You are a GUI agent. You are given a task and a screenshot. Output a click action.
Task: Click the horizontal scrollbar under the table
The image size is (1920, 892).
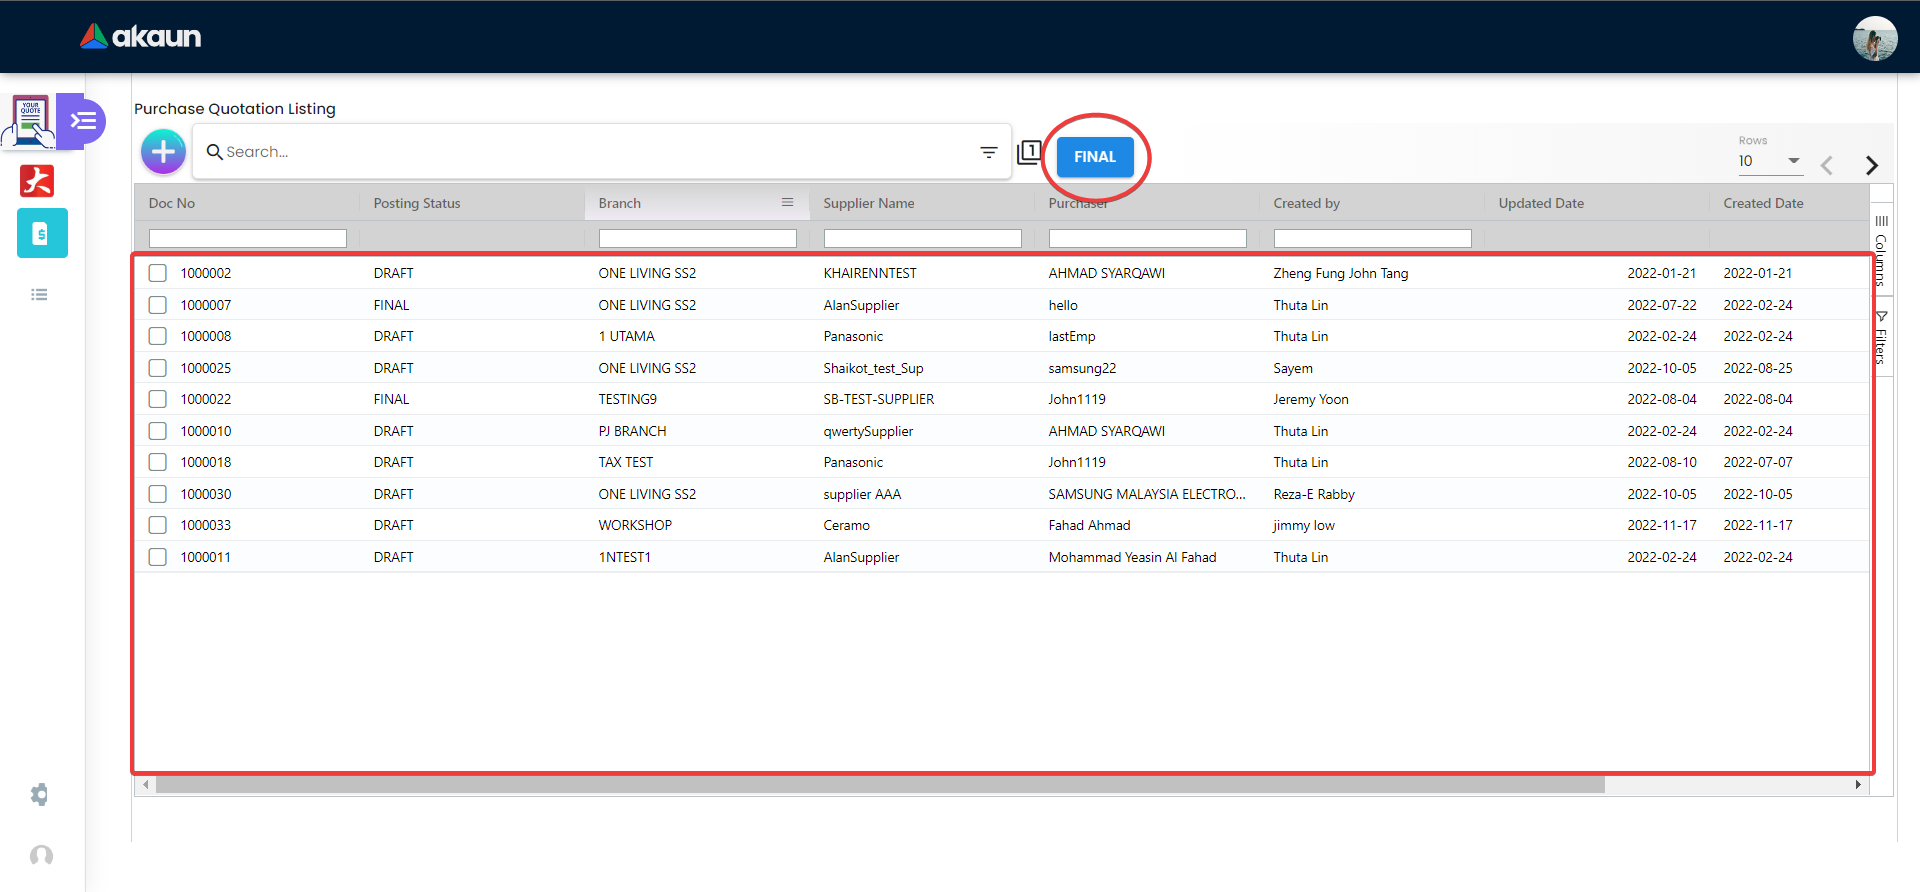pyautogui.click(x=880, y=785)
